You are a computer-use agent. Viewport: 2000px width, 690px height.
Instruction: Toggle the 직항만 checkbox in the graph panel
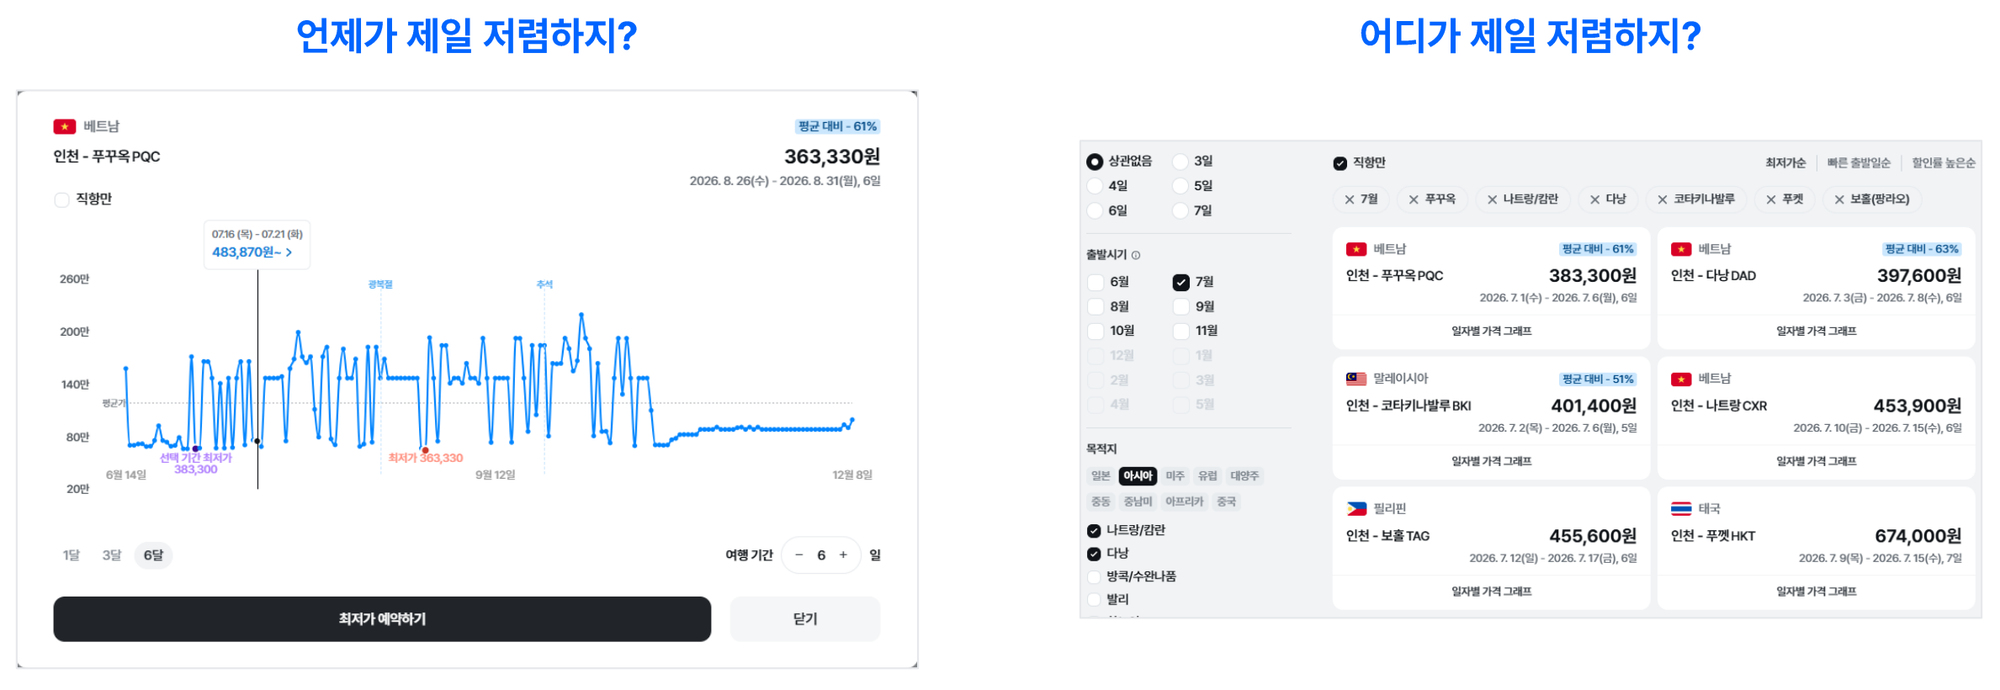point(62,199)
